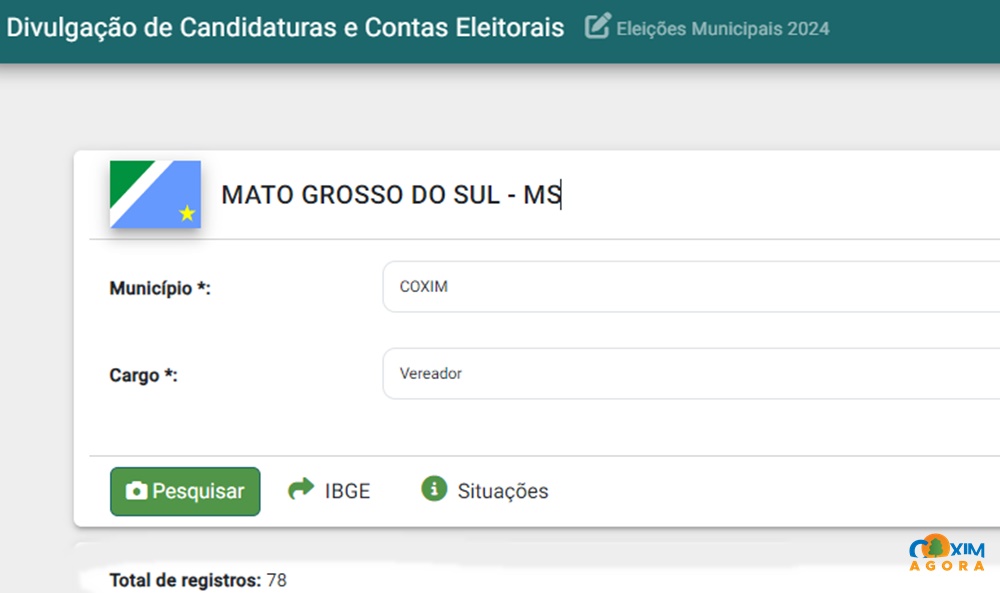
Task: Click the AGORA text in the logo
Action: (946, 566)
